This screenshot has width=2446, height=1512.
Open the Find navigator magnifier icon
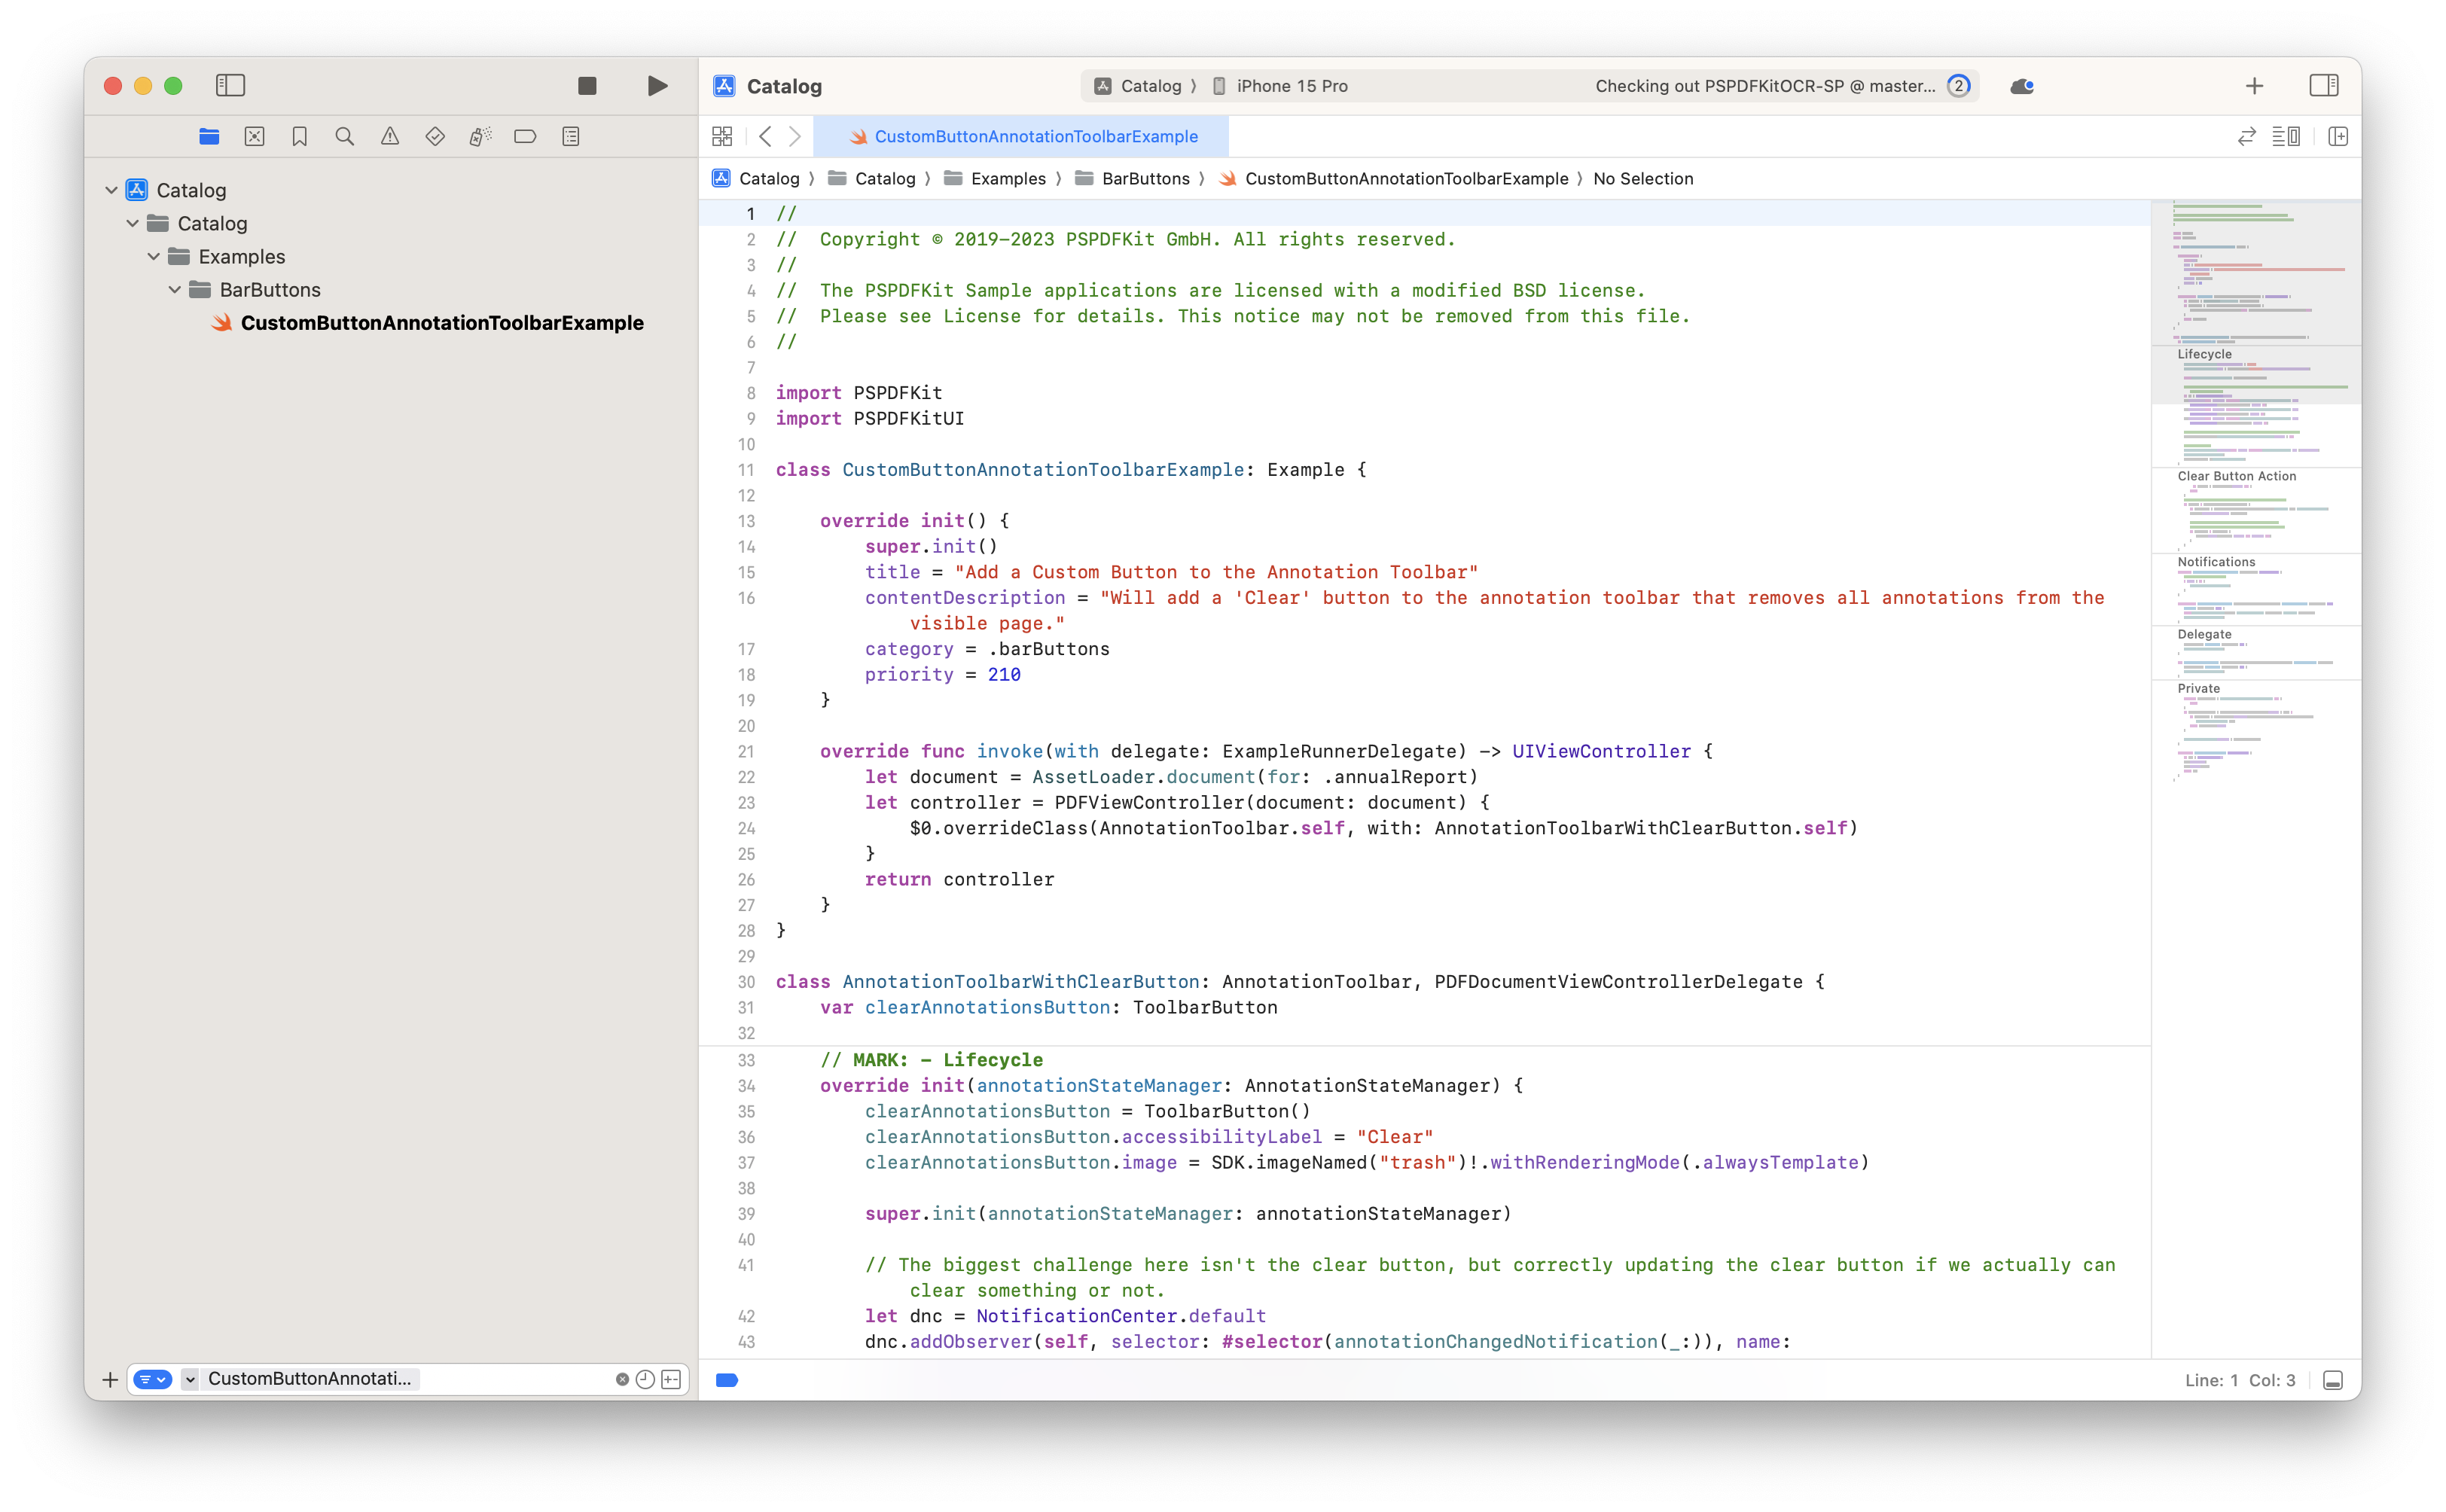344,136
